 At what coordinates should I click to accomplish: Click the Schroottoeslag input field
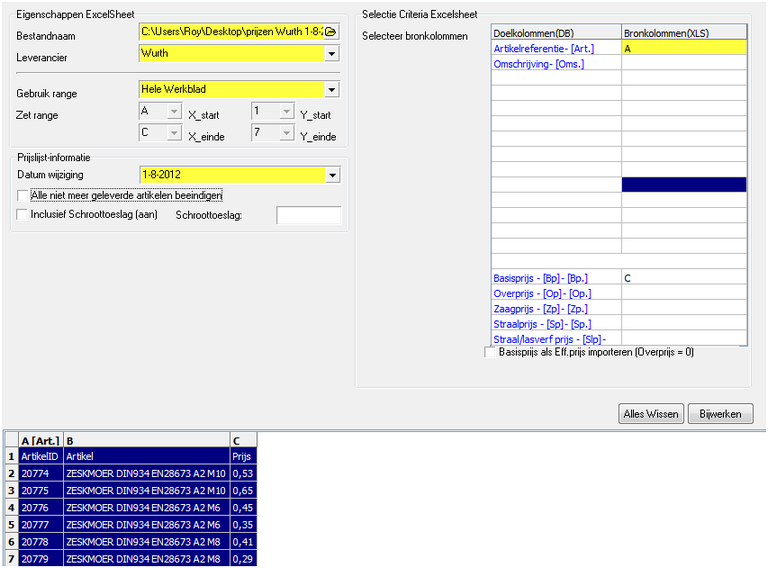click(309, 215)
